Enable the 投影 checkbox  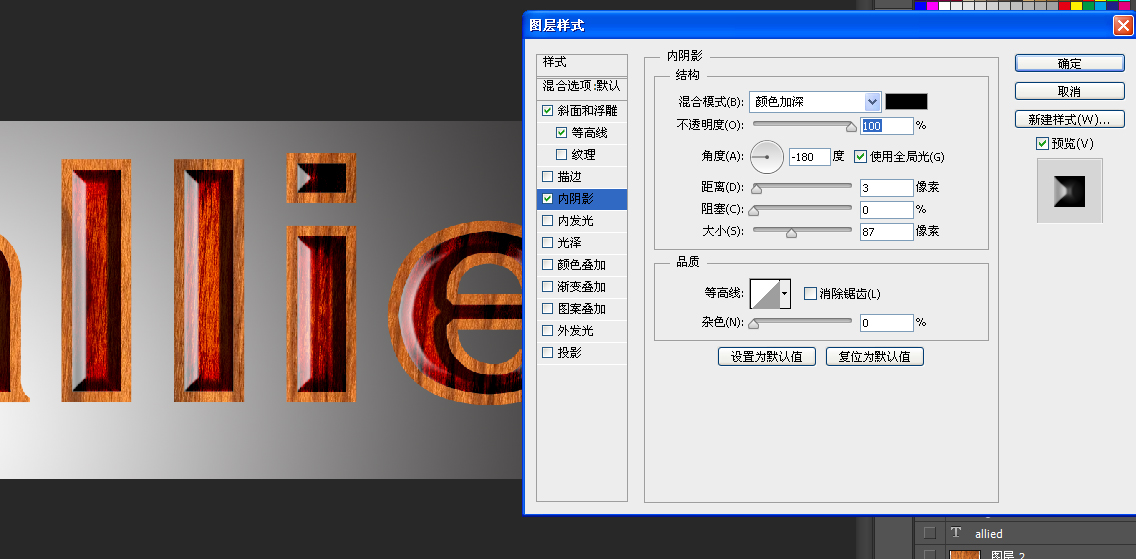pos(548,353)
